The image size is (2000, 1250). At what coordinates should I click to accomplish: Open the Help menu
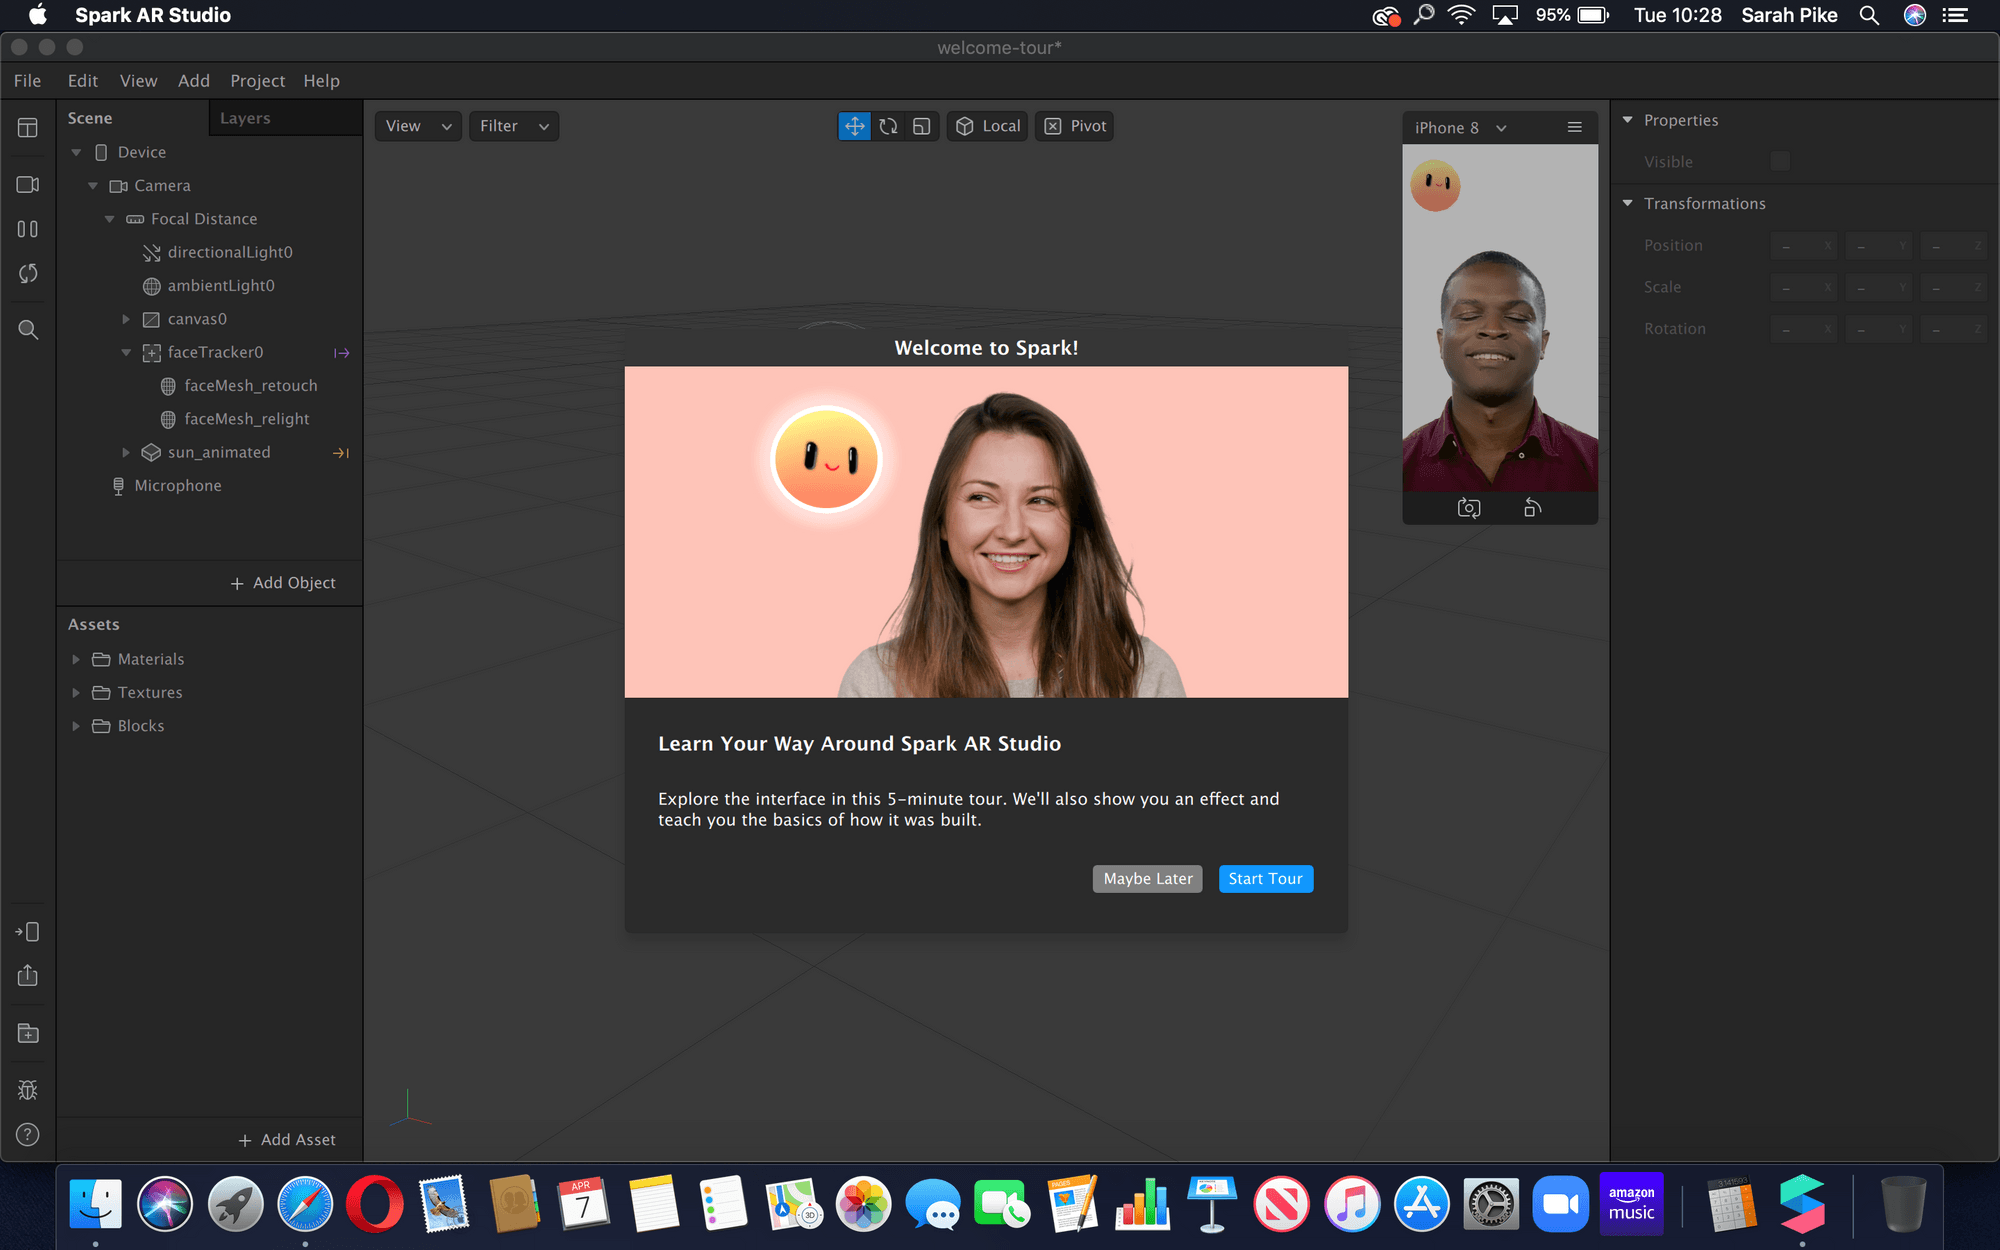tap(321, 81)
